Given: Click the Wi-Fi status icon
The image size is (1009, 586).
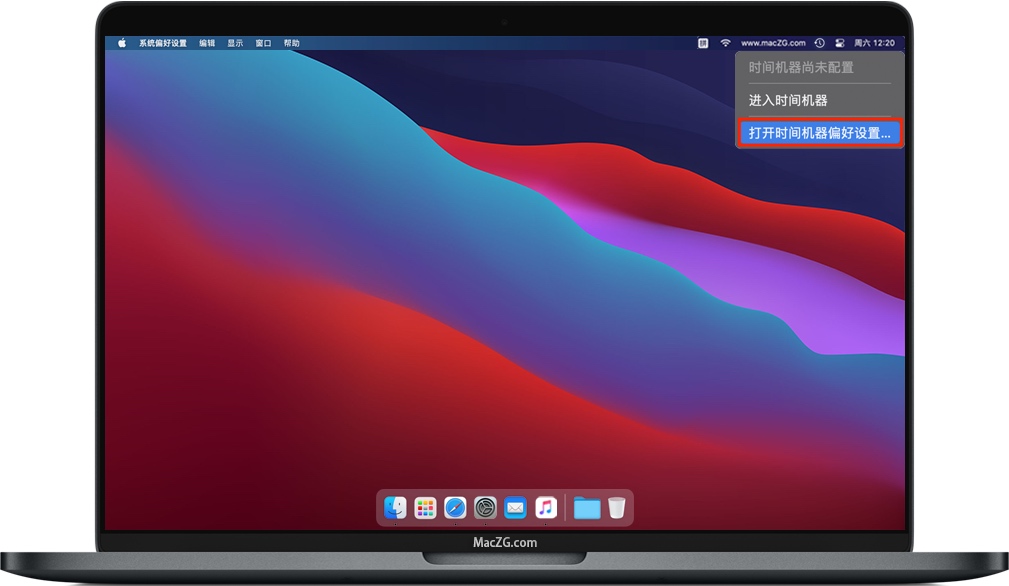Looking at the screenshot, I should click(725, 43).
